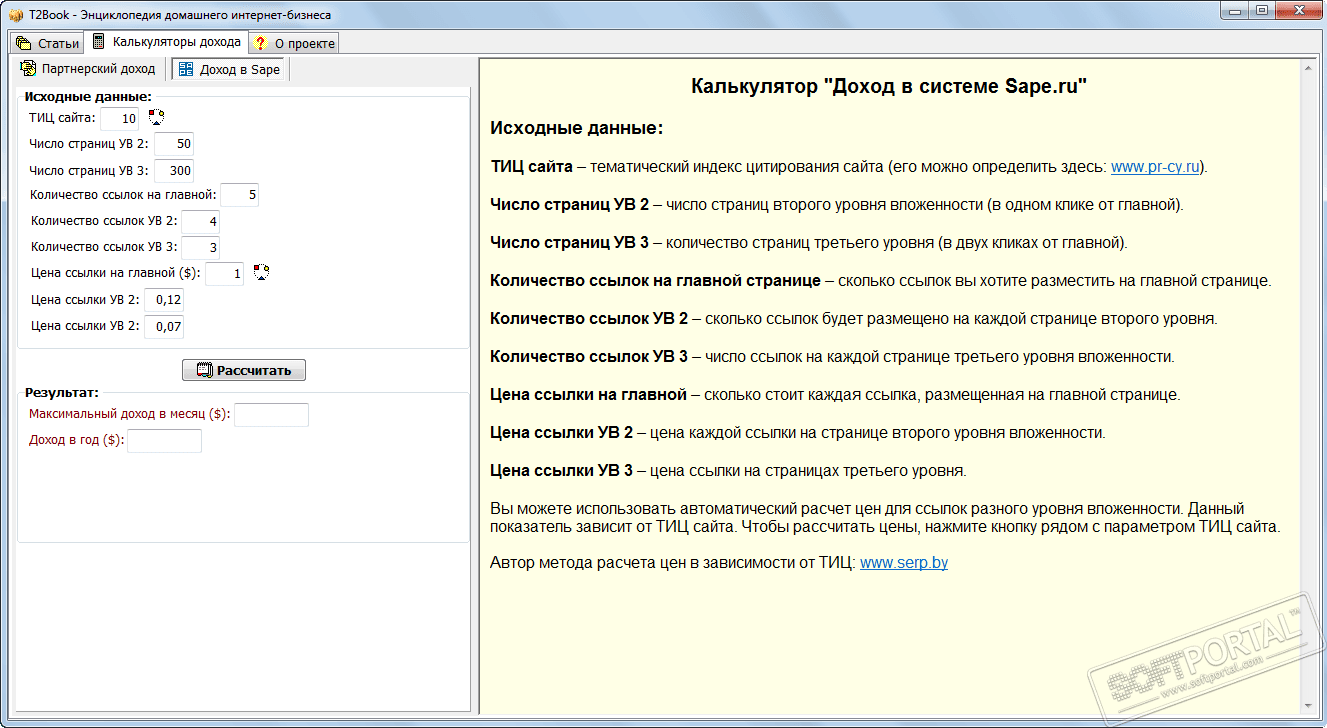1327x728 pixels.
Task: Click the "Доход в год ($):" label
Action: coord(77,440)
